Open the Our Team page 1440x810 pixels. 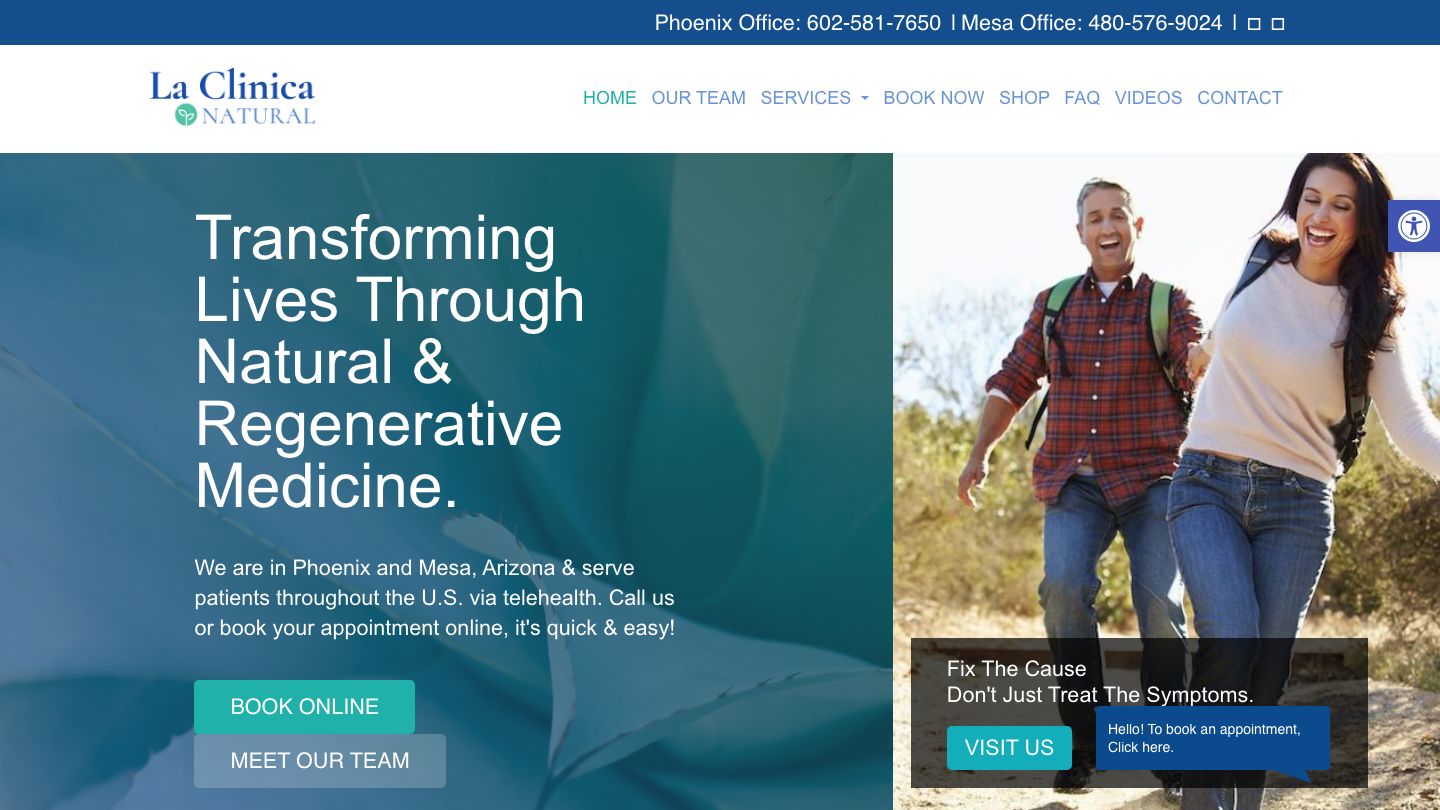[699, 98]
